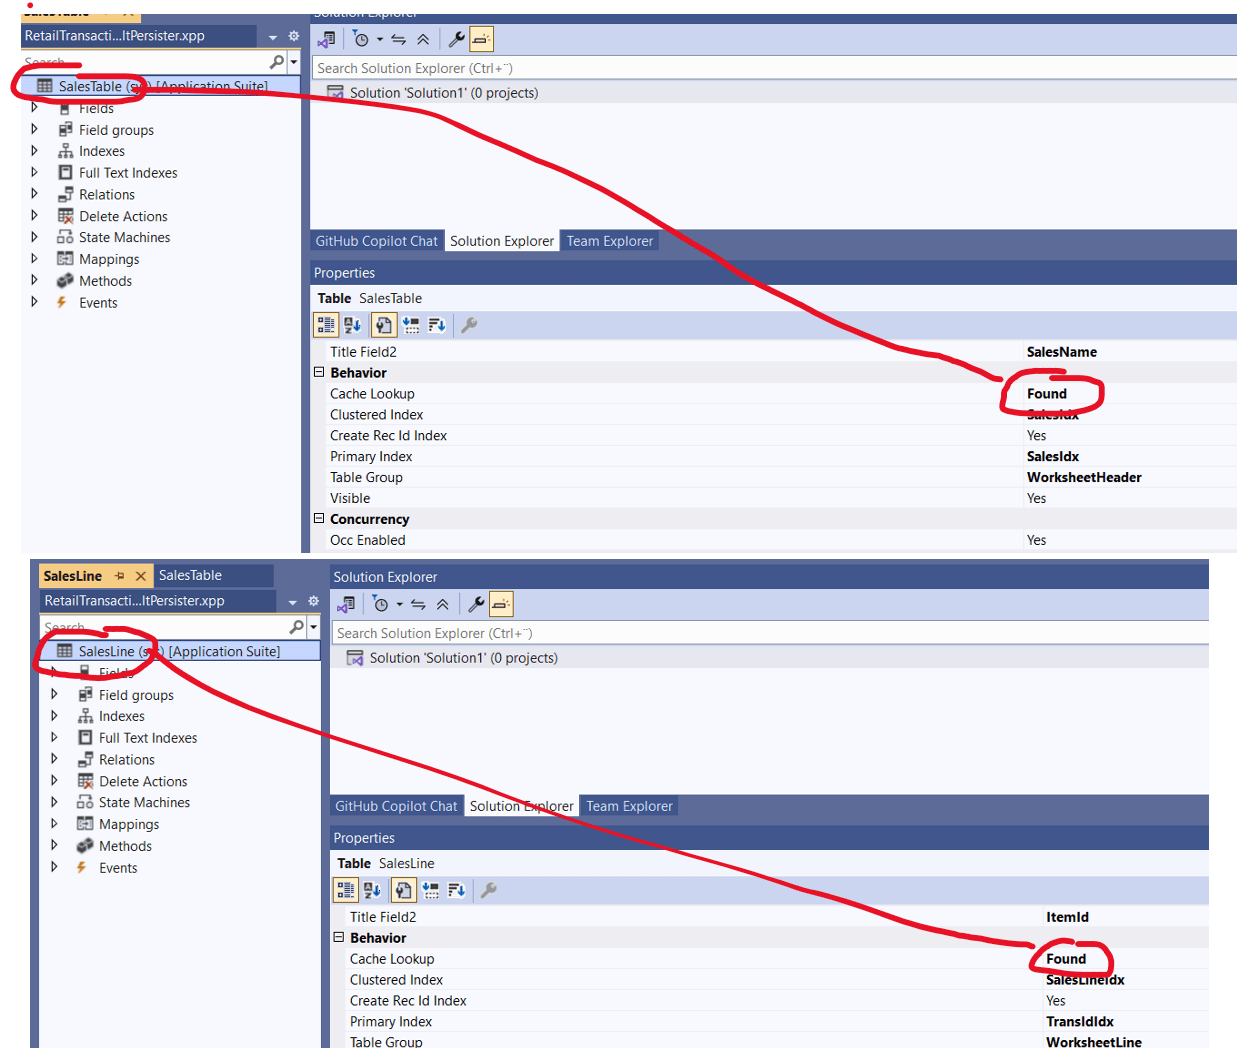
Task: Click the solution view switch icon above SalesTable properties
Action: [327, 40]
